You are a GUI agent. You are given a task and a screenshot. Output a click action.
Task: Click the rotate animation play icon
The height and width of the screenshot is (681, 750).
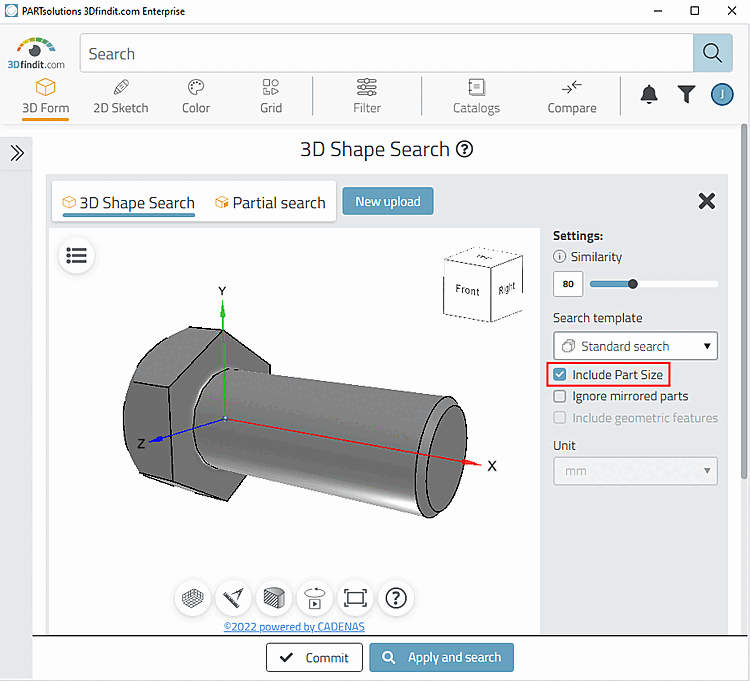point(314,598)
